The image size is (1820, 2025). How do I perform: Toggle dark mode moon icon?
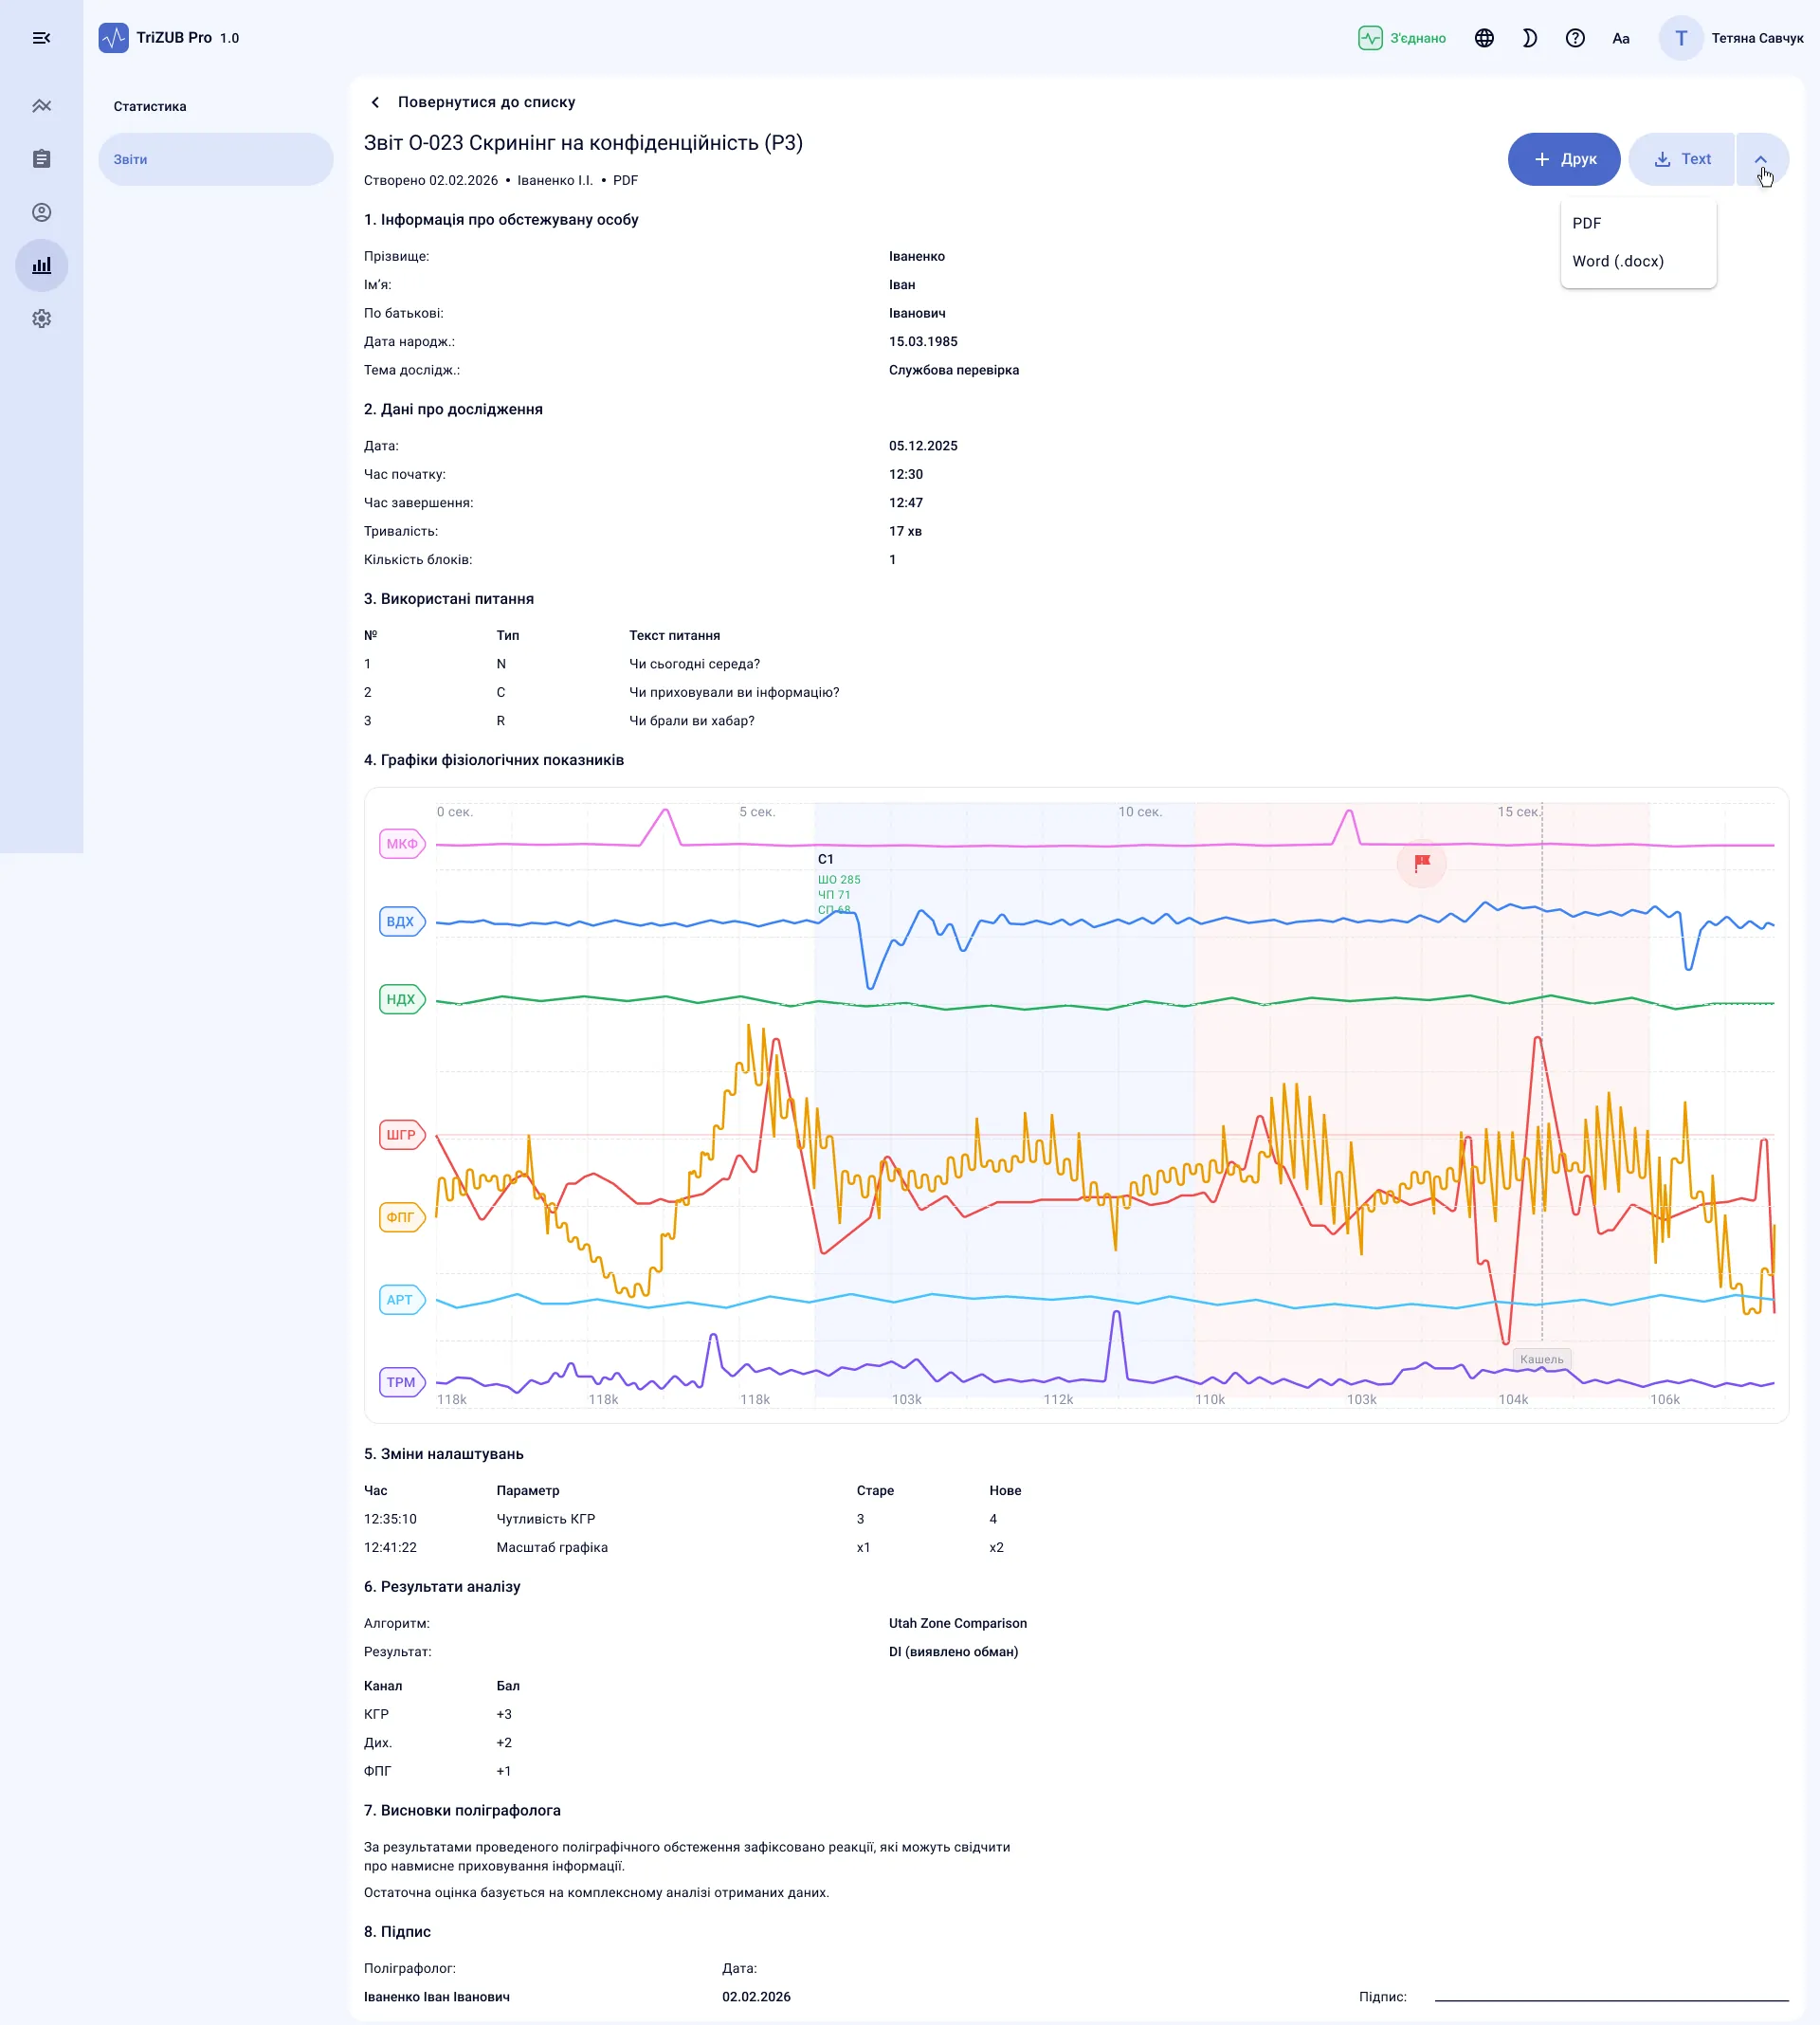(1529, 38)
